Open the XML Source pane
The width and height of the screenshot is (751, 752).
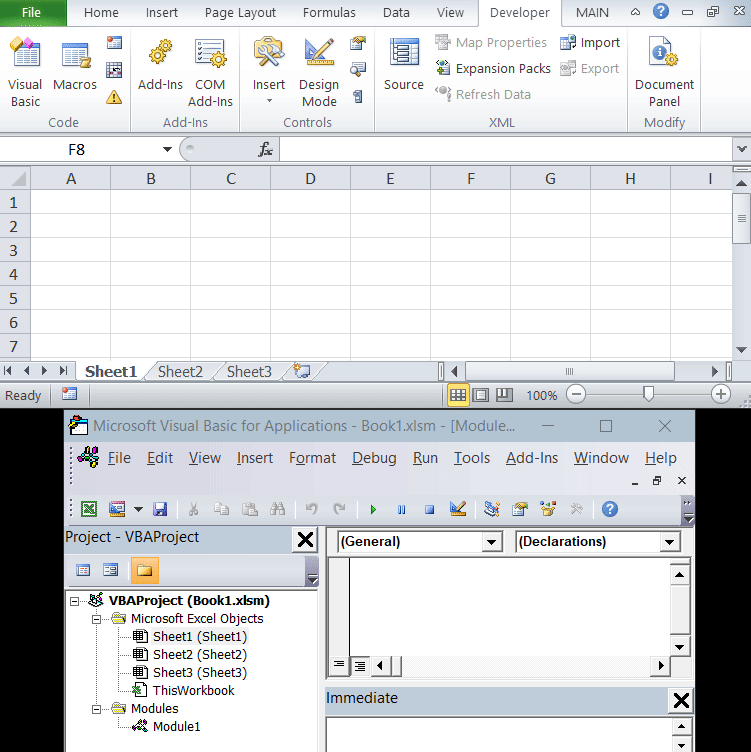(404, 65)
